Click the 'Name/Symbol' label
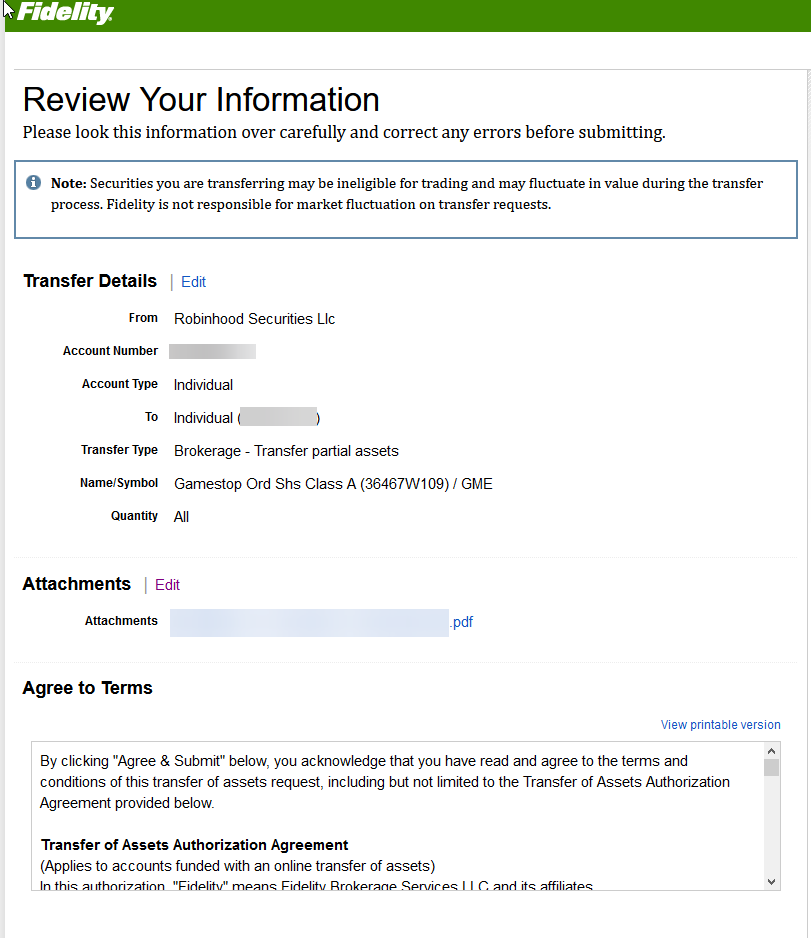Viewport: 811px width, 938px height. coord(119,483)
